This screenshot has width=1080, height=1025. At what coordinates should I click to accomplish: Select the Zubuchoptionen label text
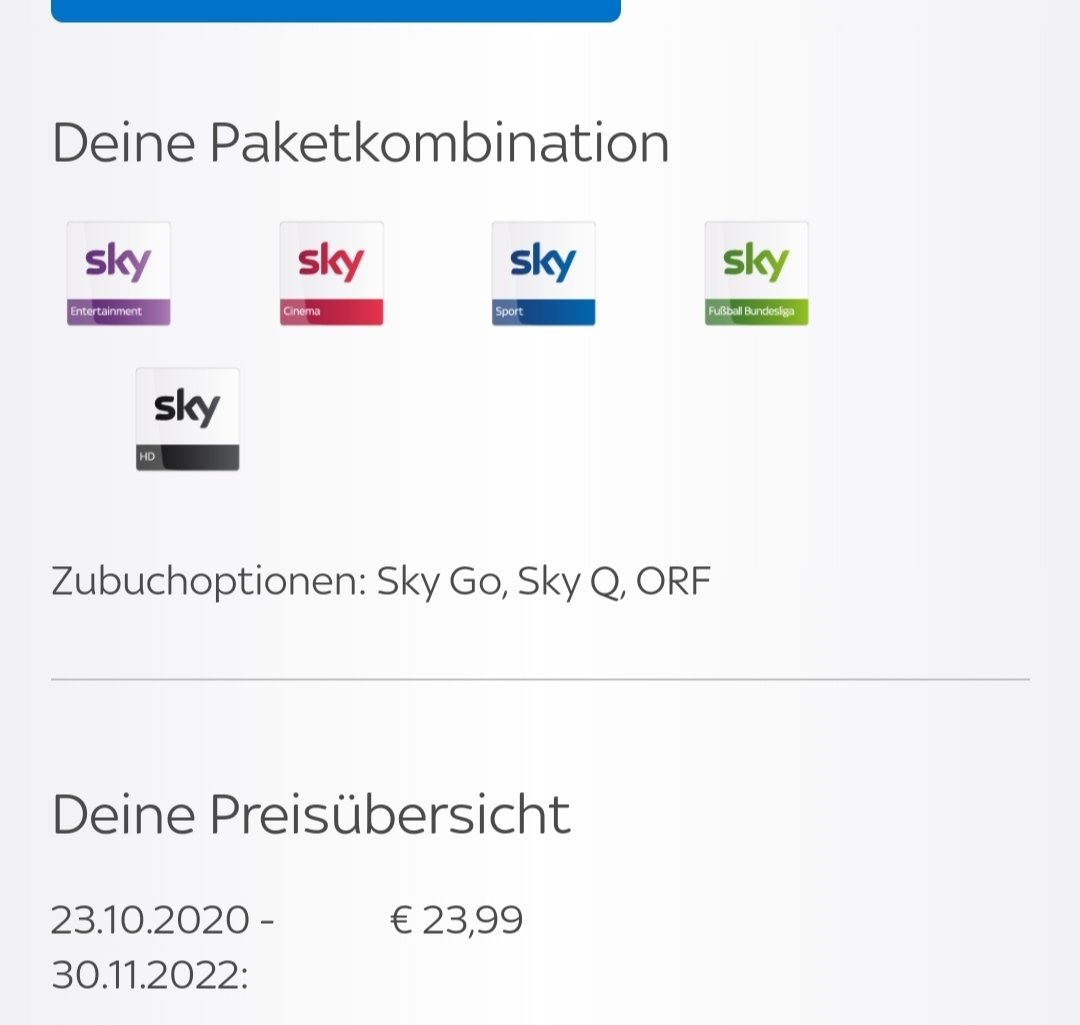click(x=209, y=582)
